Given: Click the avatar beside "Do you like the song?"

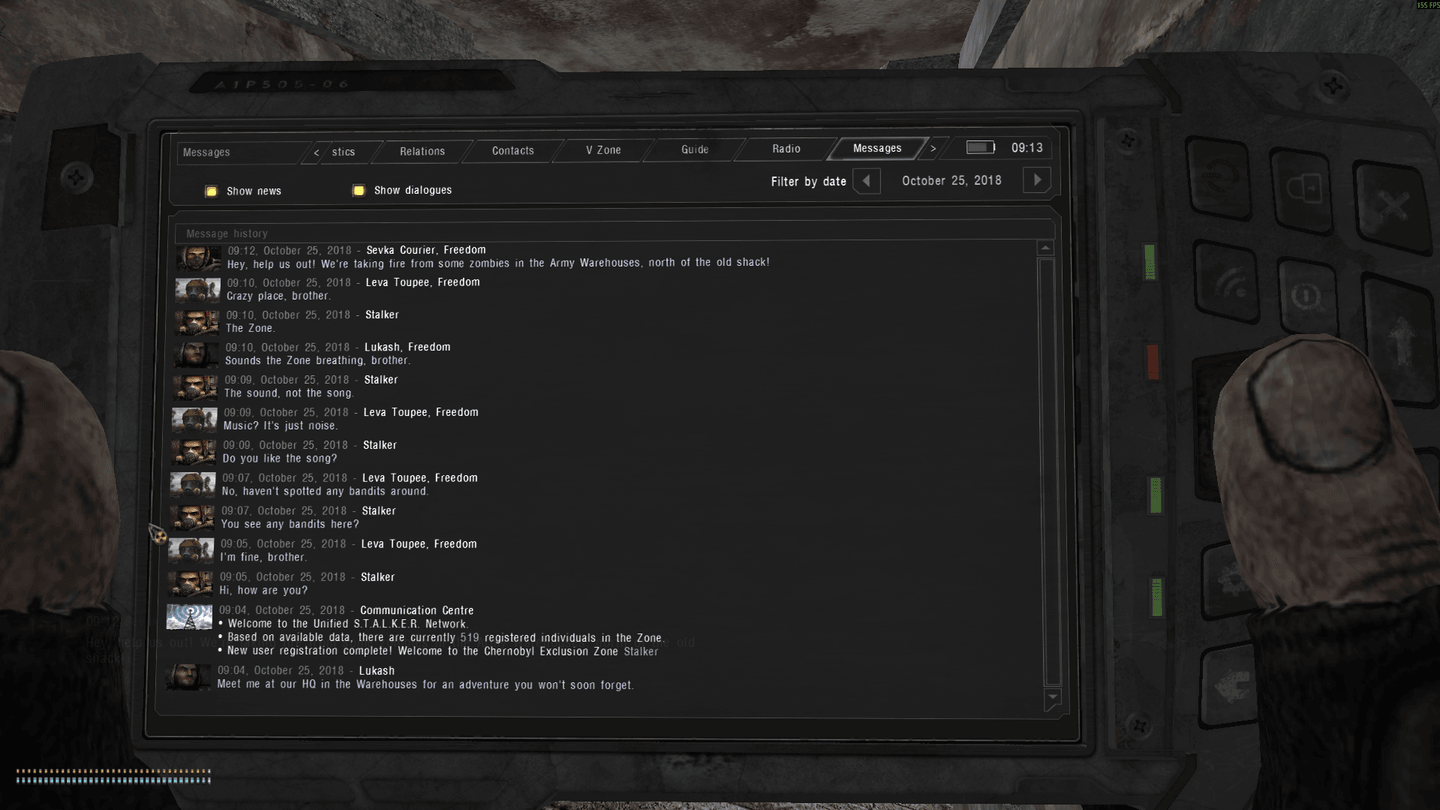Looking at the screenshot, I should (x=194, y=452).
